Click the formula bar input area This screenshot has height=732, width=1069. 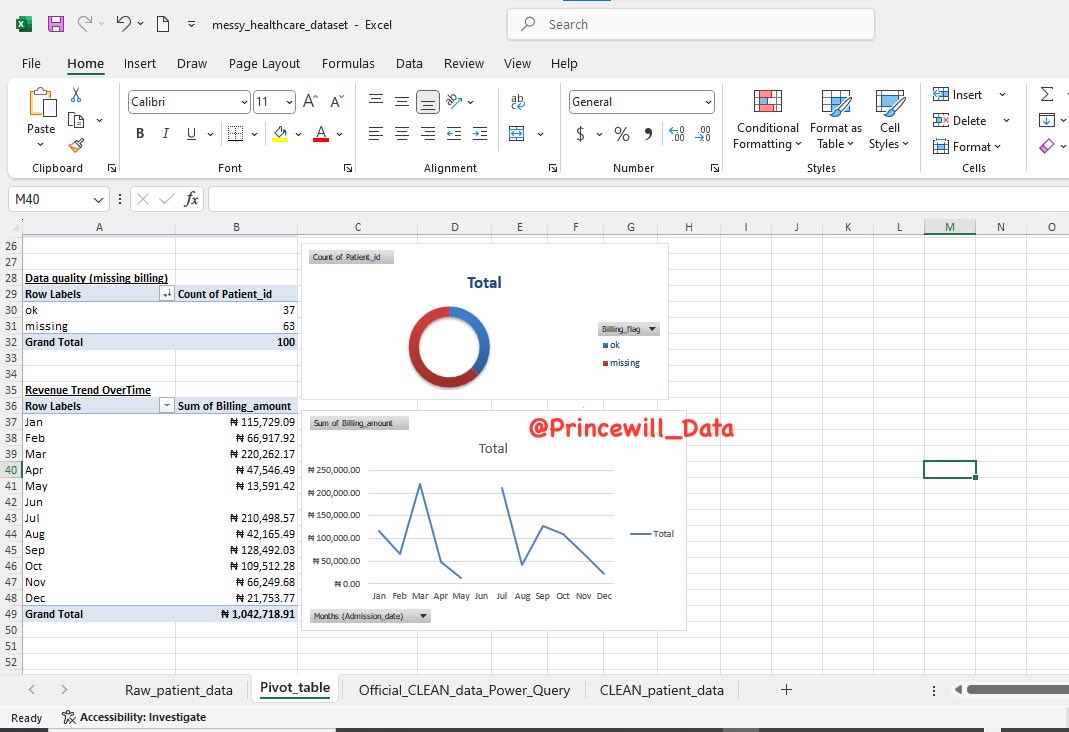(x=638, y=199)
